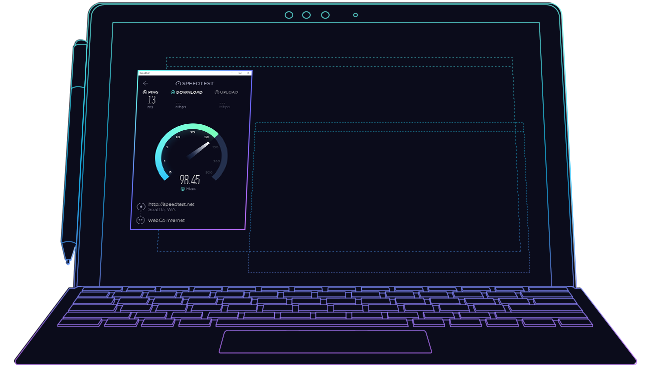Click the Speedtest logo in header
Screen dimensions: 650x367
coord(194,83)
